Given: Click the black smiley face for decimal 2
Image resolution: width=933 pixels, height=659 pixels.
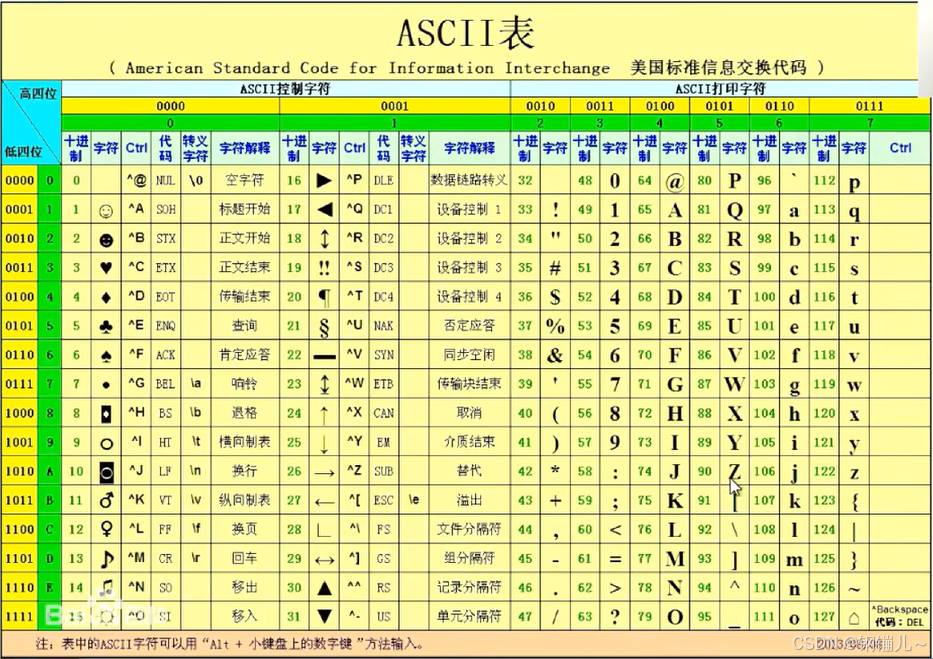Looking at the screenshot, I should (x=106, y=240).
